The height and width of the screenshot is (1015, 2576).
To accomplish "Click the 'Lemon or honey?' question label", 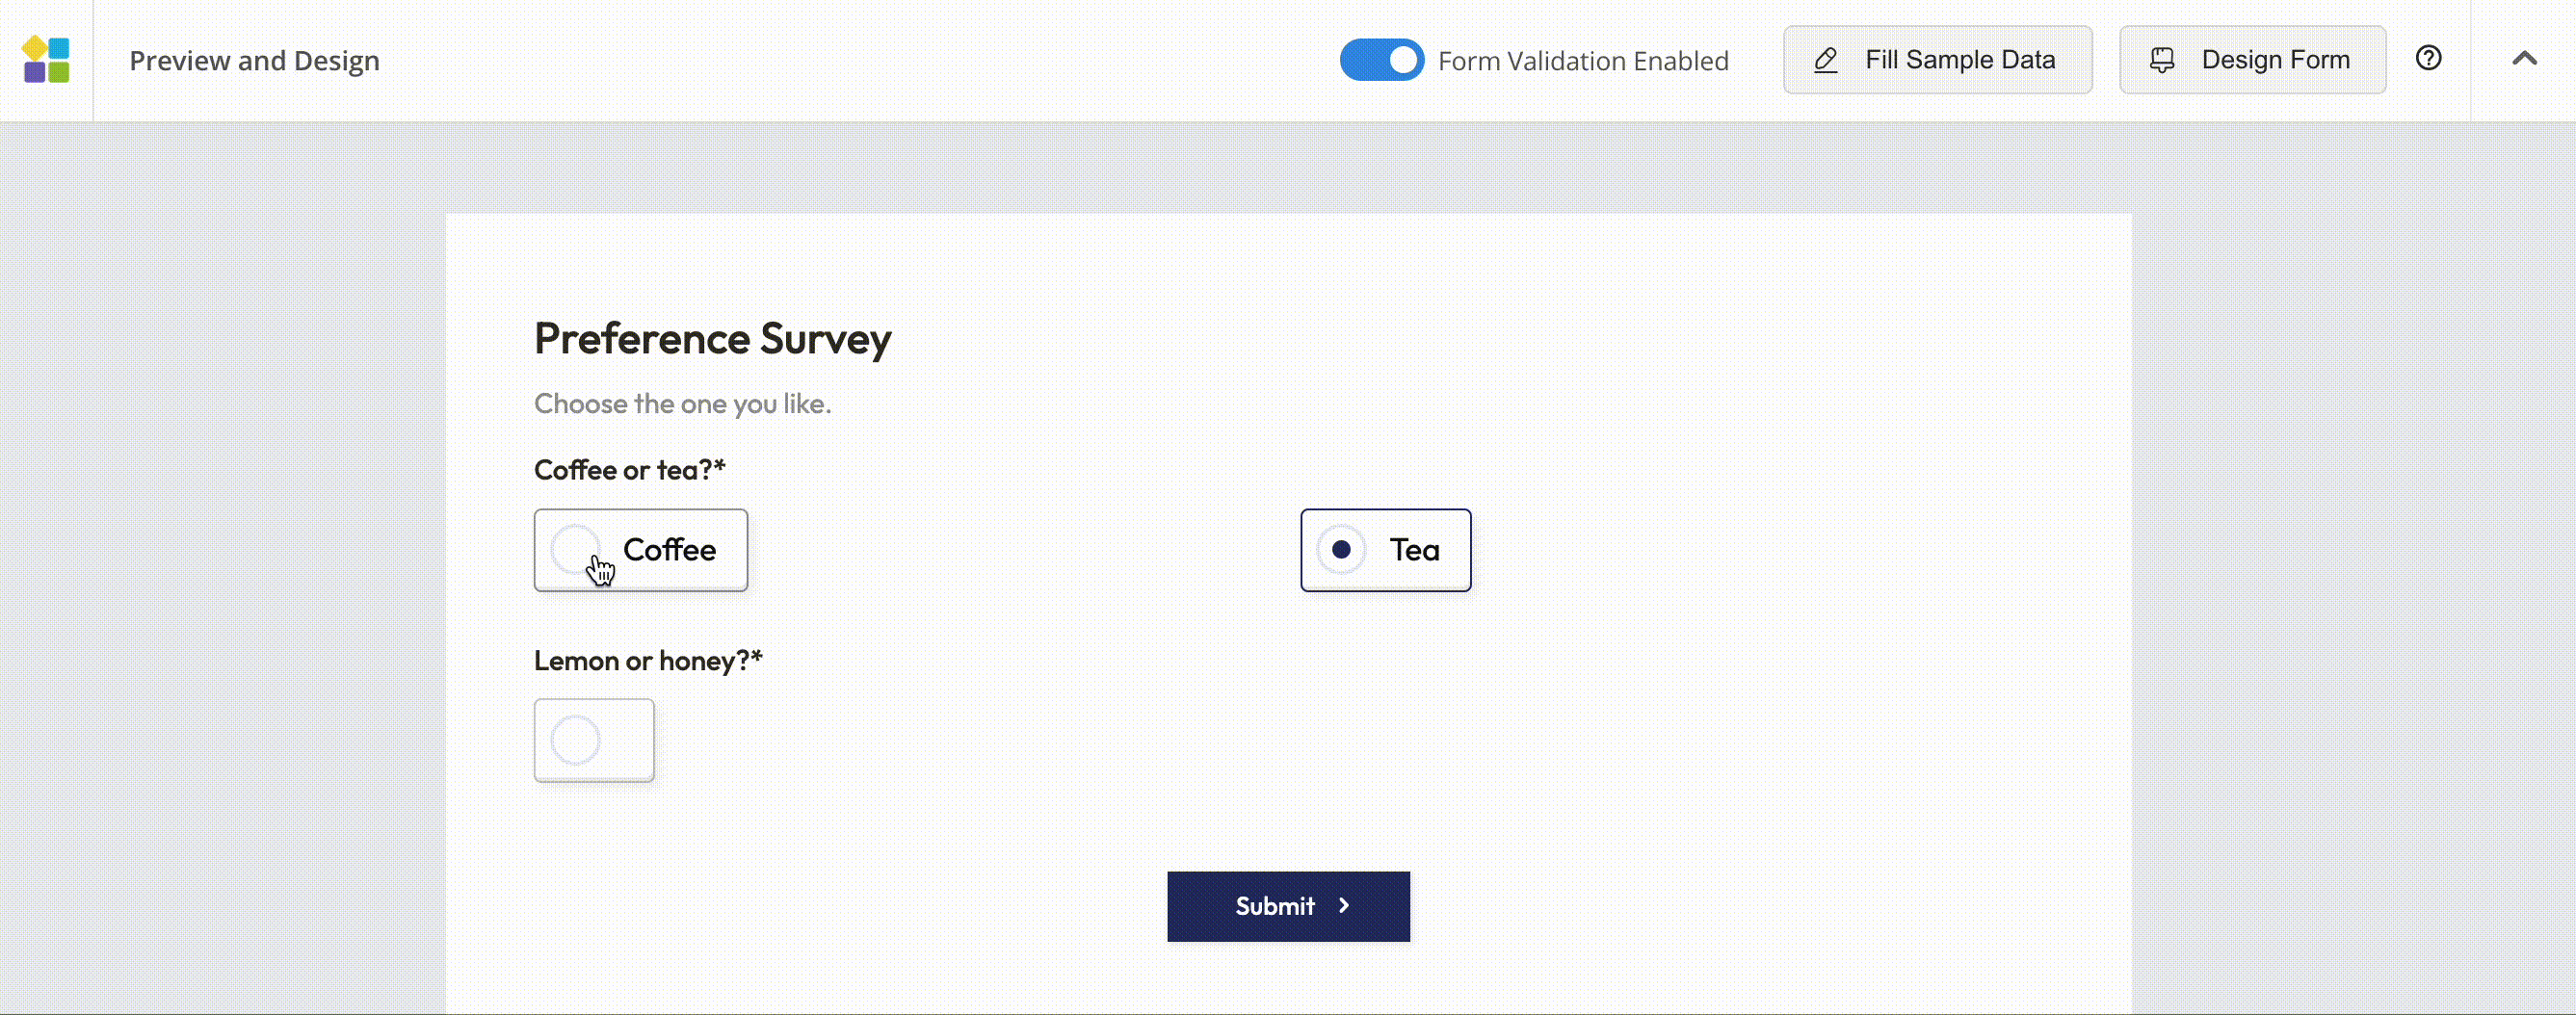I will point(648,661).
